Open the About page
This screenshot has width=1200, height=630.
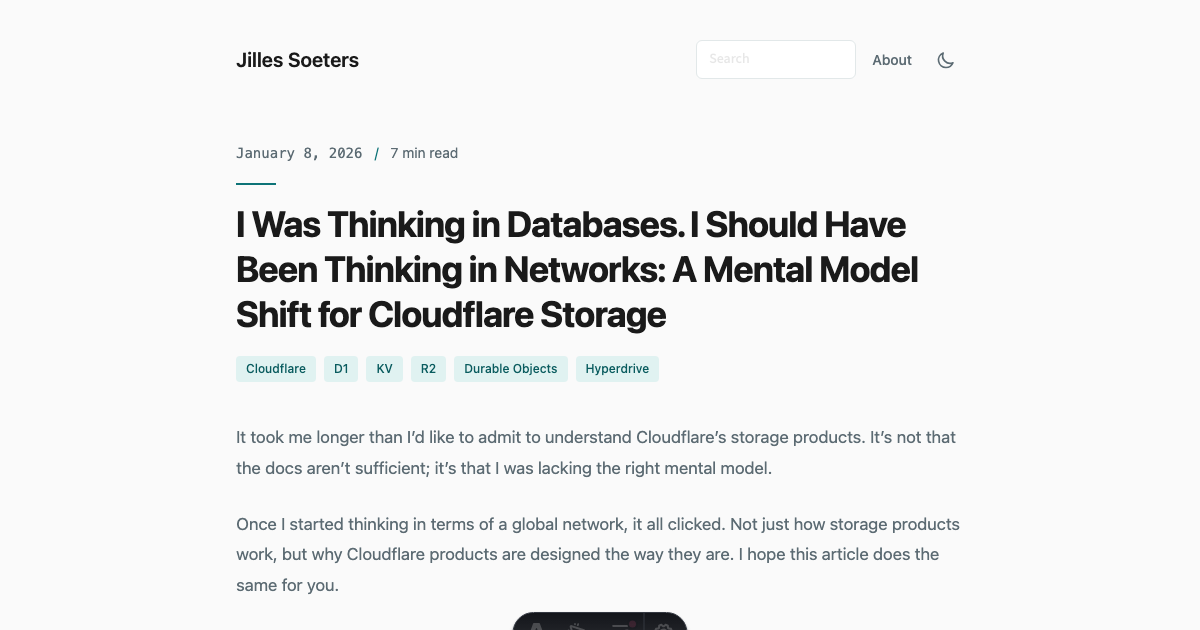pyautogui.click(x=892, y=60)
